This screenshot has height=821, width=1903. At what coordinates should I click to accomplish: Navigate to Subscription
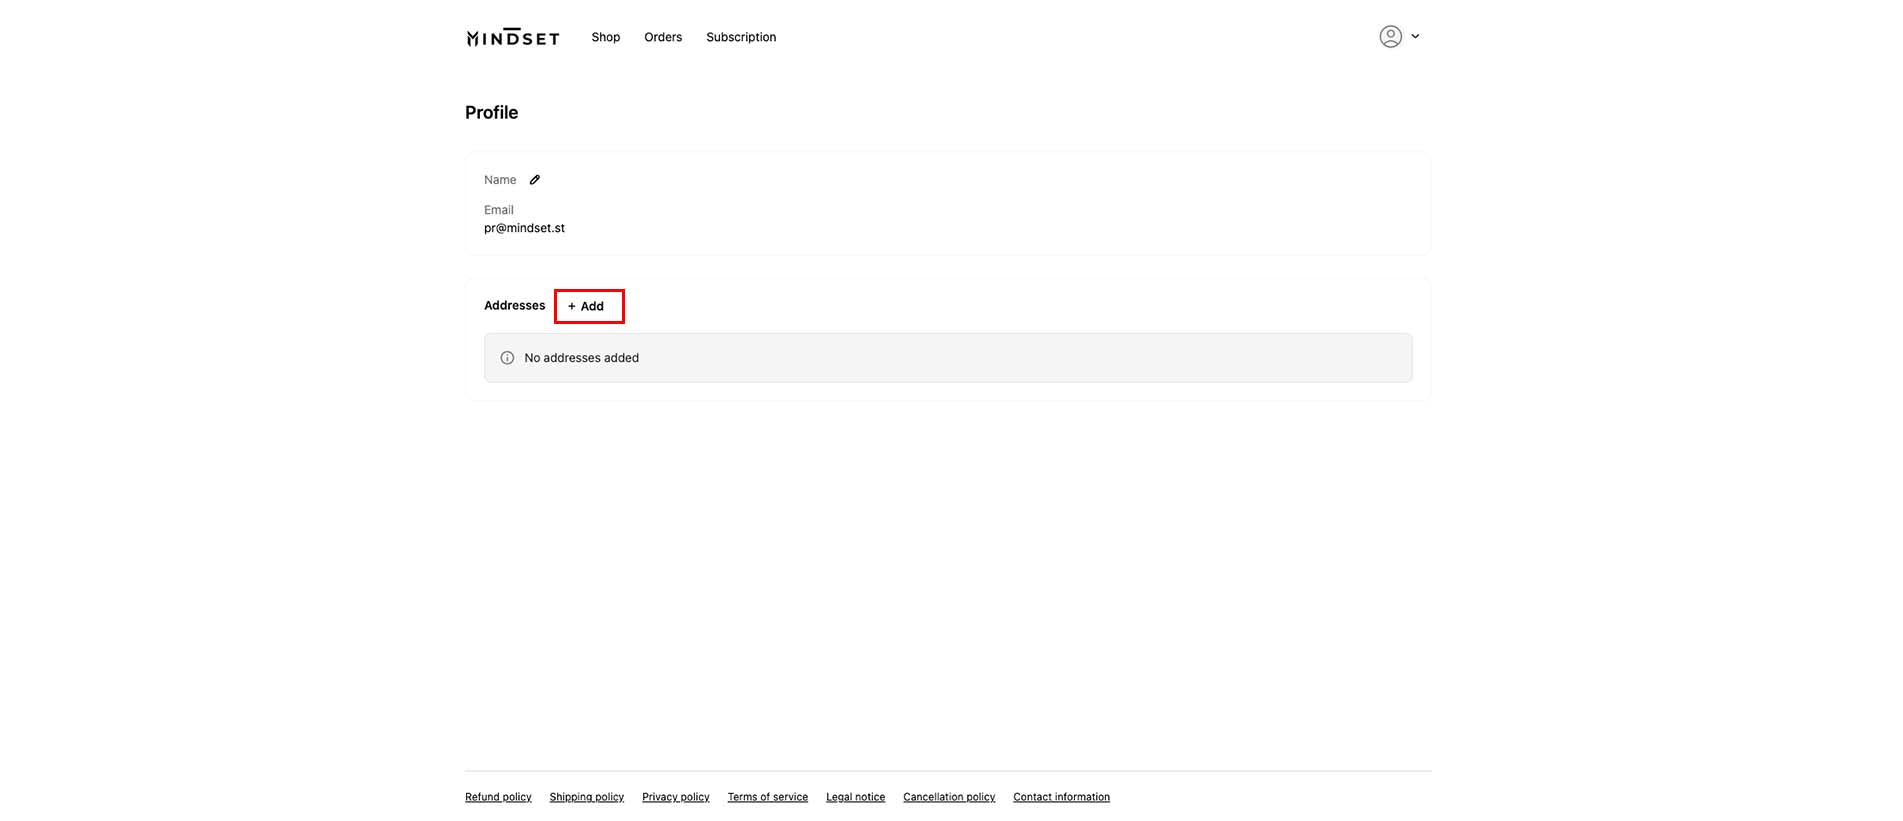(741, 37)
